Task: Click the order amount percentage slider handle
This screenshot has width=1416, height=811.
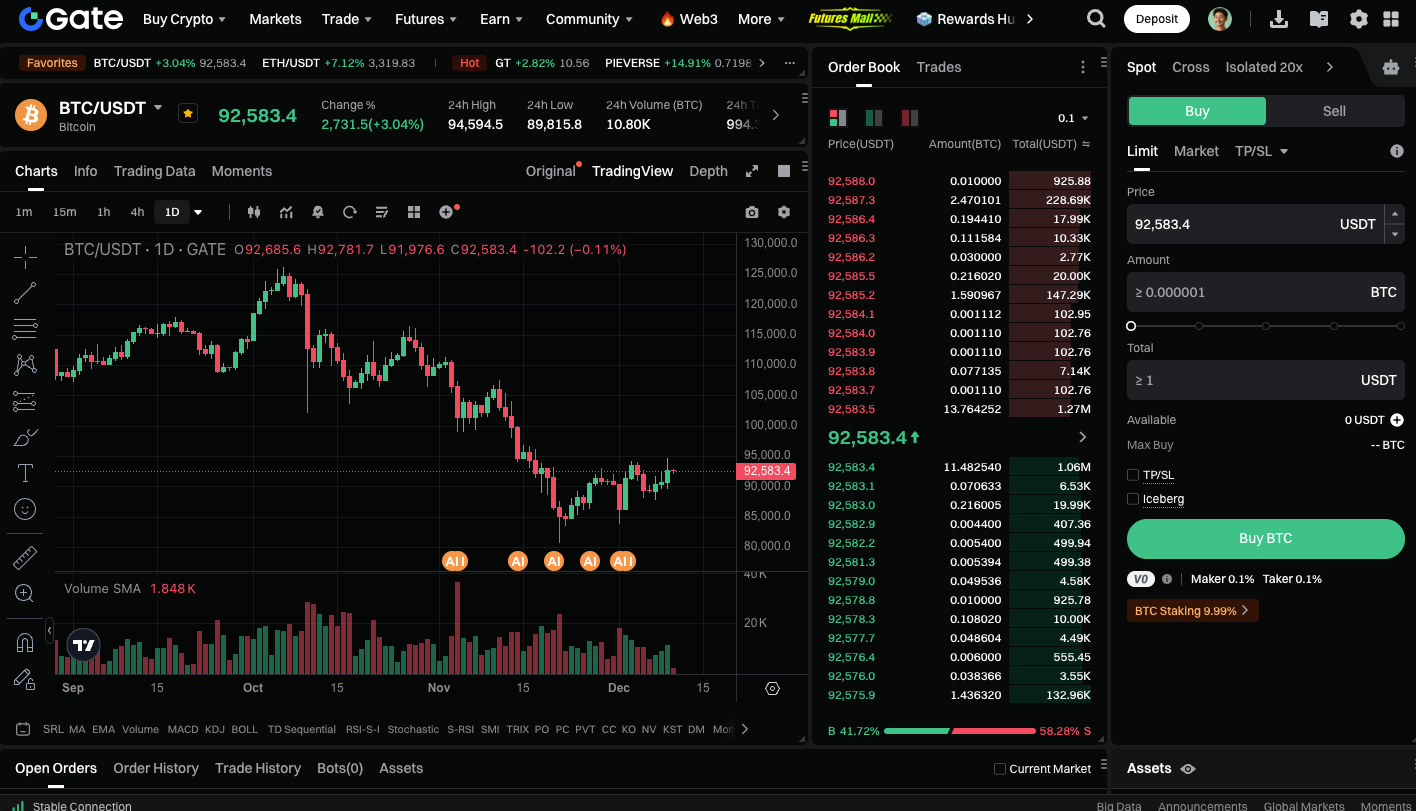Action: (1131, 326)
